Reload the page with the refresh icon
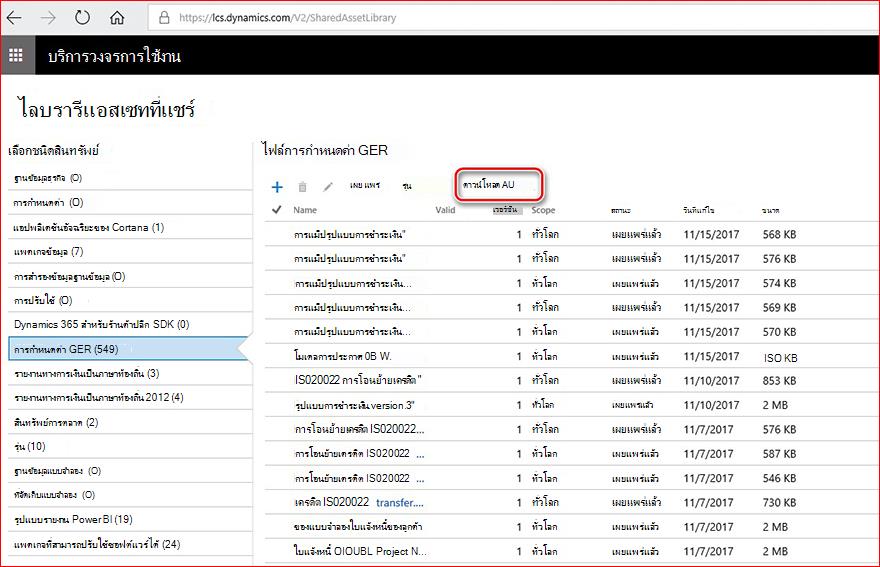 pyautogui.click(x=82, y=17)
